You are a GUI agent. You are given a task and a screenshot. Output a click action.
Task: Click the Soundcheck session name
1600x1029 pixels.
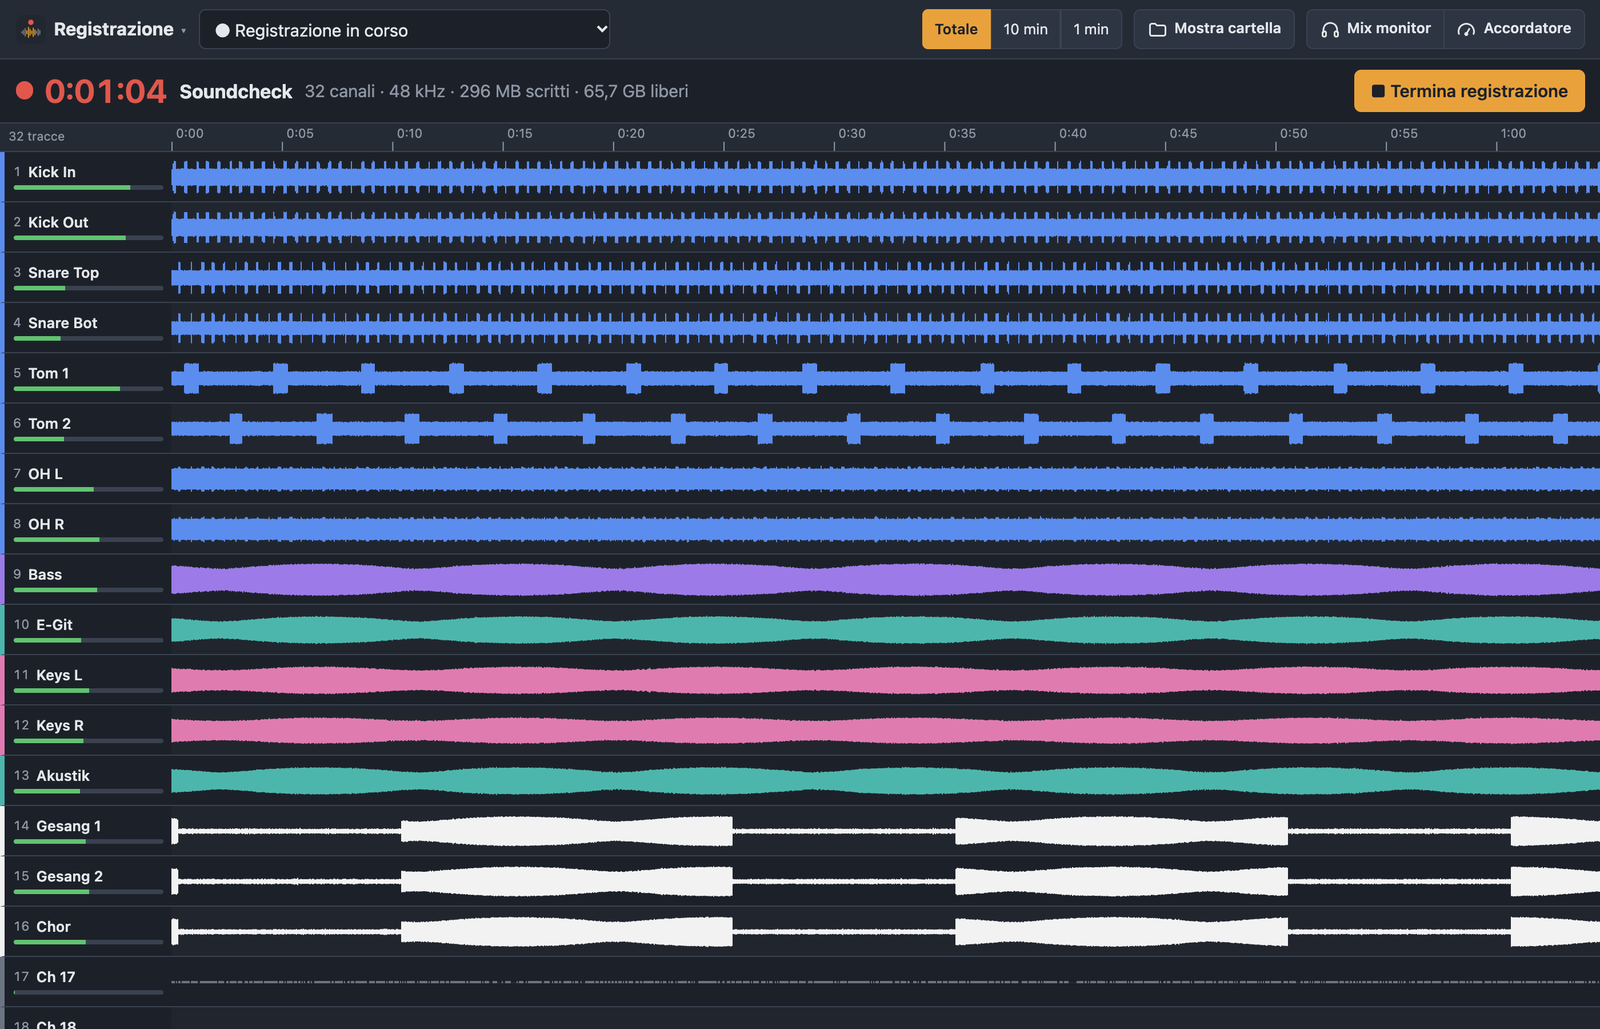tap(236, 91)
